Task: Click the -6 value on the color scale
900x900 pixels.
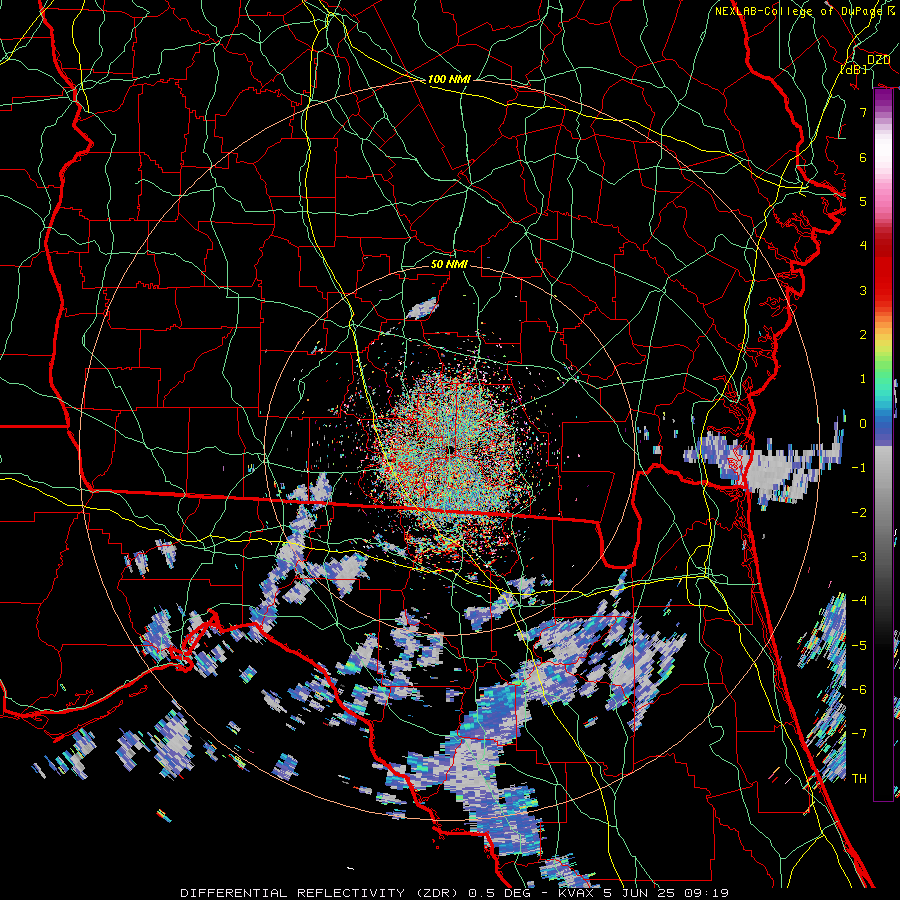Action: [859, 690]
